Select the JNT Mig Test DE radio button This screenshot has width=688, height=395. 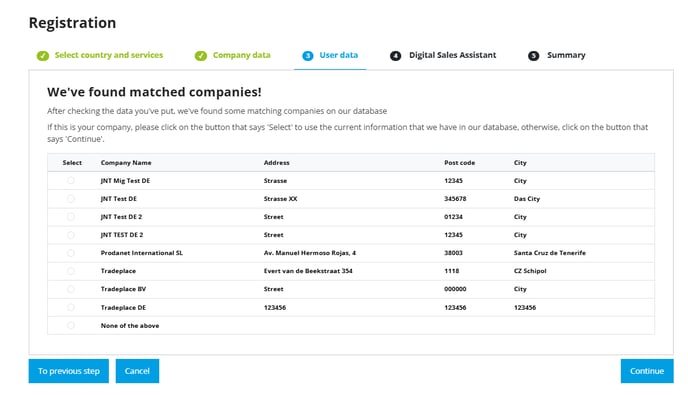(x=71, y=180)
